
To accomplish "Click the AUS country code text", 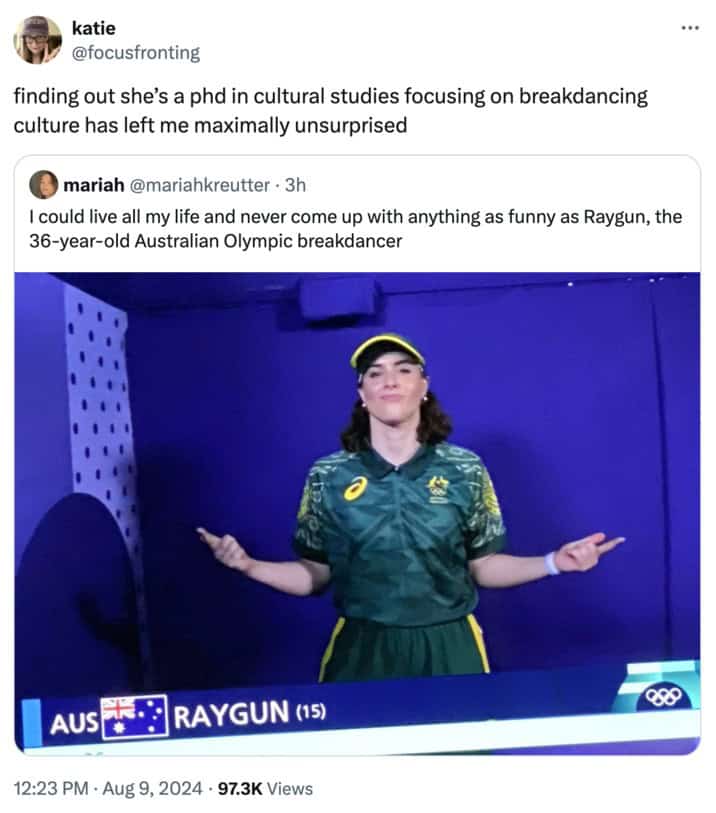I will click(x=74, y=722).
